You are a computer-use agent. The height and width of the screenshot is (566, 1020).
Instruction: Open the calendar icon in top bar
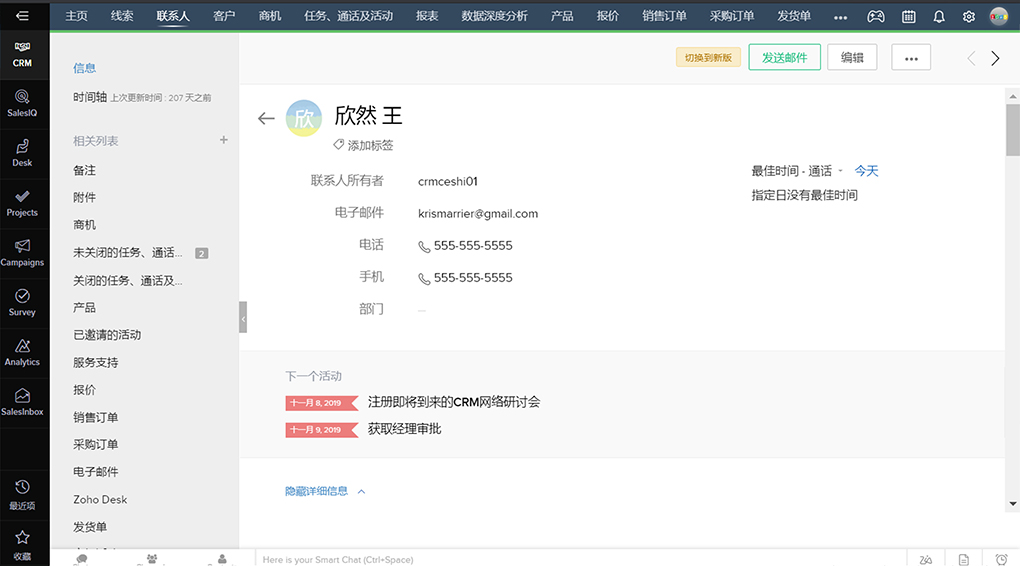click(908, 17)
